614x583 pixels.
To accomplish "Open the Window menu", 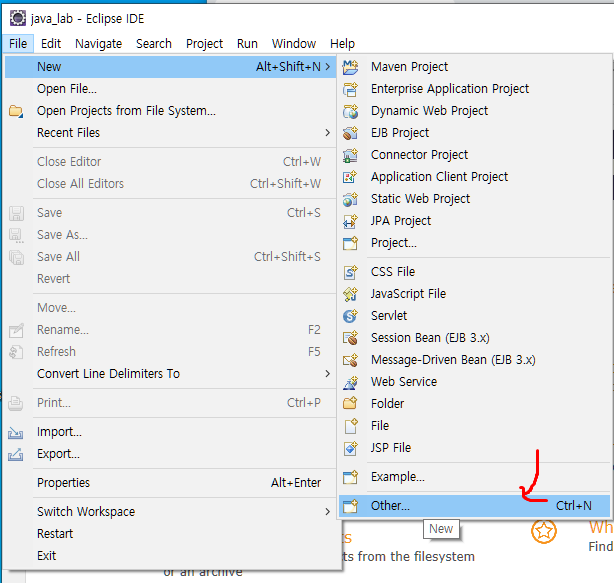I will point(294,43).
